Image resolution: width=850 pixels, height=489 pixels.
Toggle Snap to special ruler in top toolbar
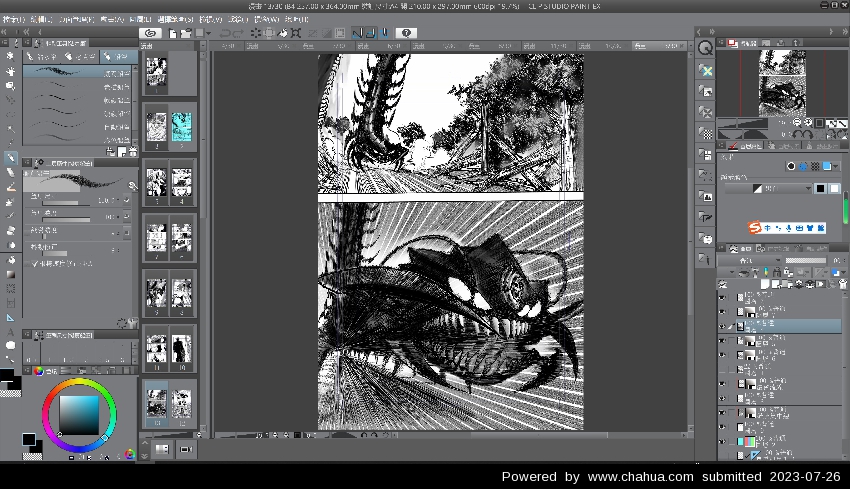(x=371, y=33)
